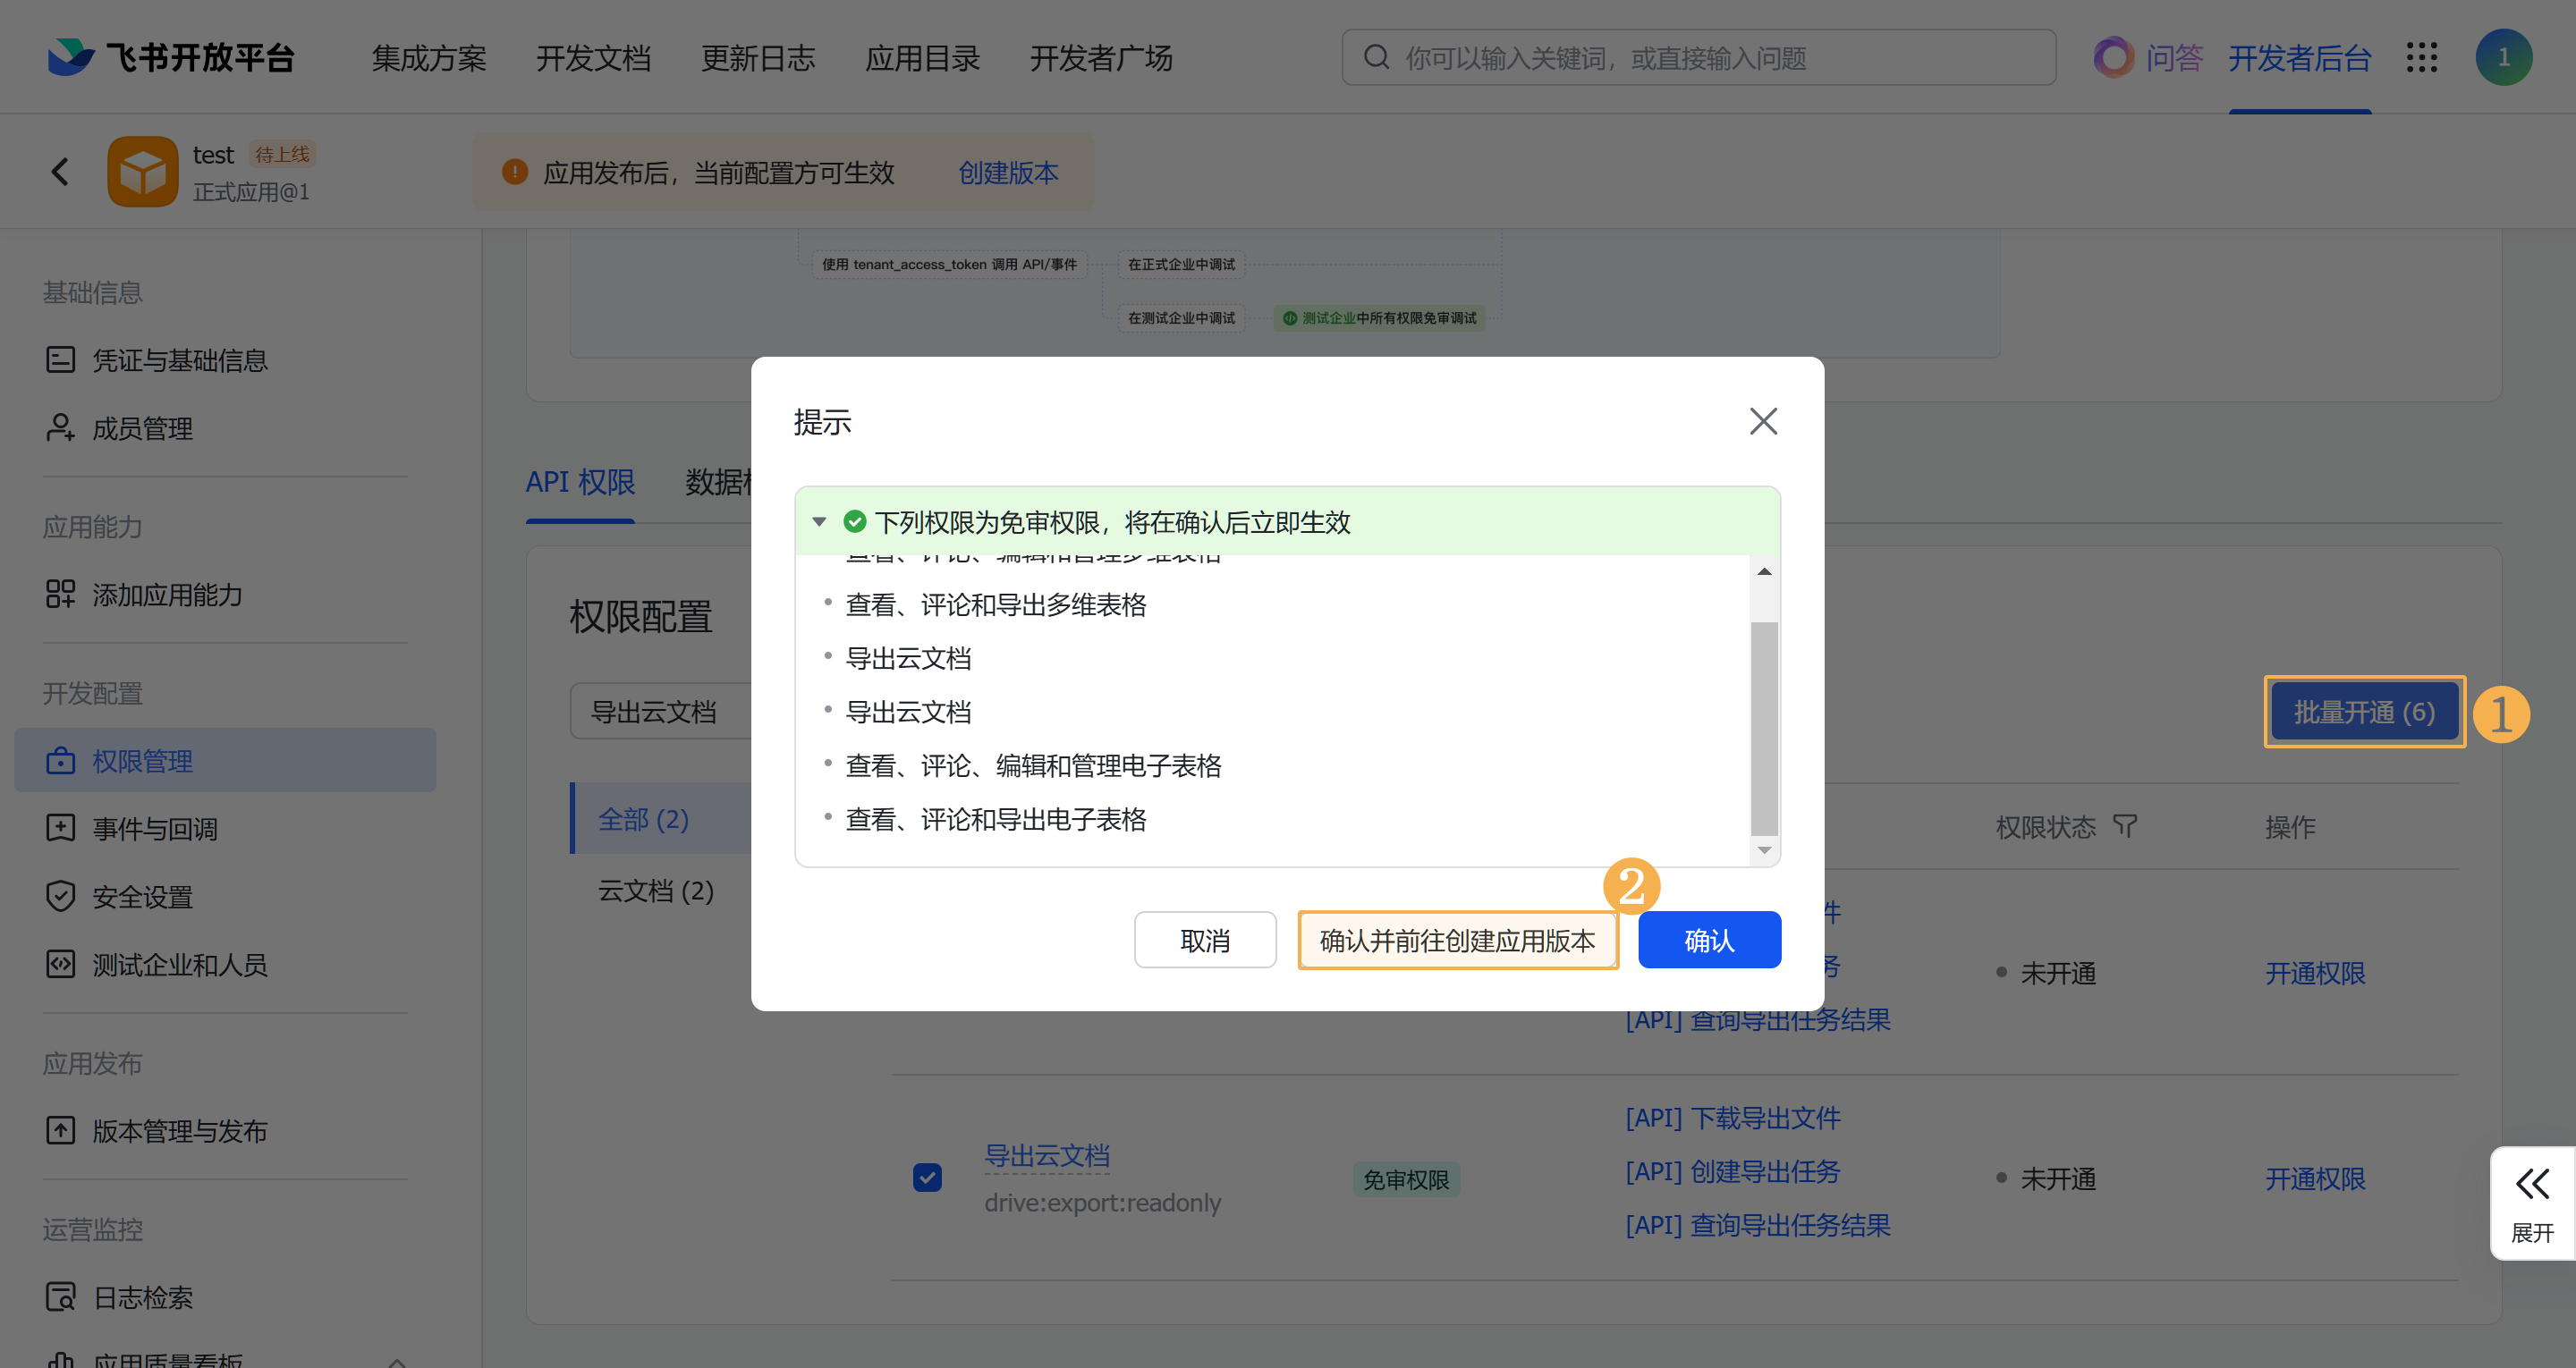Open 集成方案 in top navigation
The height and width of the screenshot is (1368, 2576).
point(429,57)
